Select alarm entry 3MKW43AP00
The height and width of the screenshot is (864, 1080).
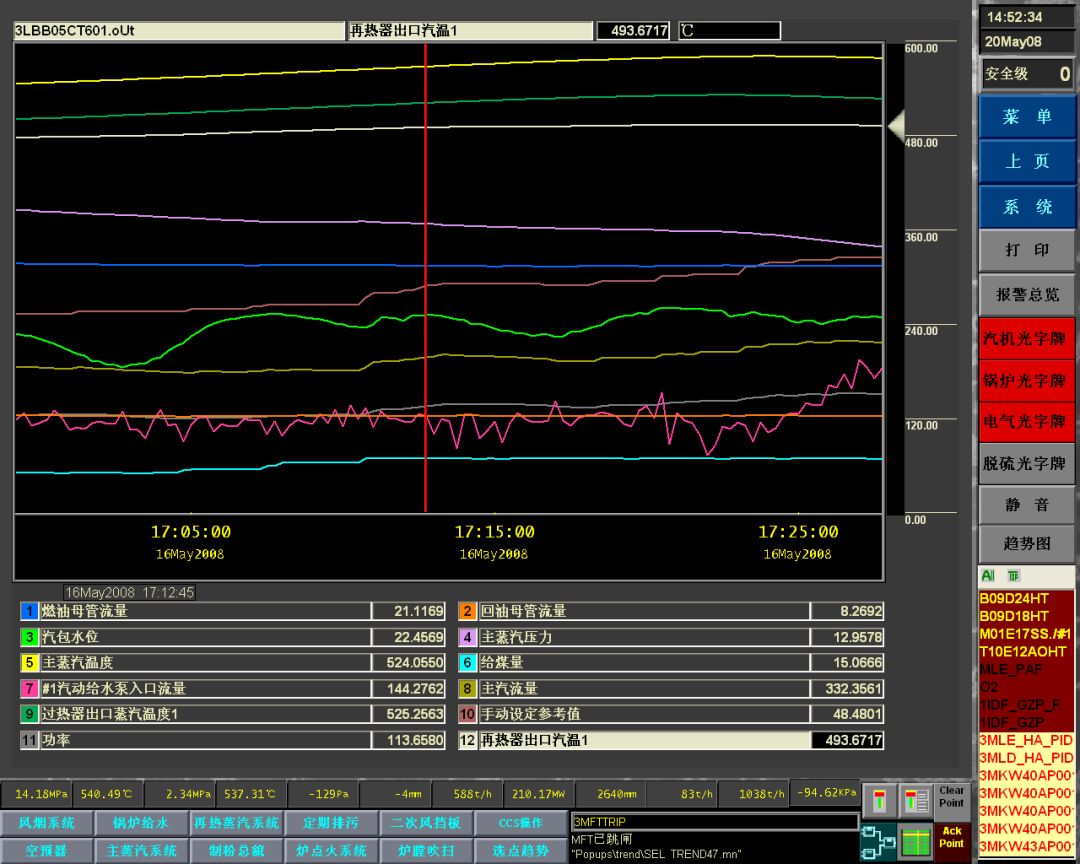point(1026,846)
